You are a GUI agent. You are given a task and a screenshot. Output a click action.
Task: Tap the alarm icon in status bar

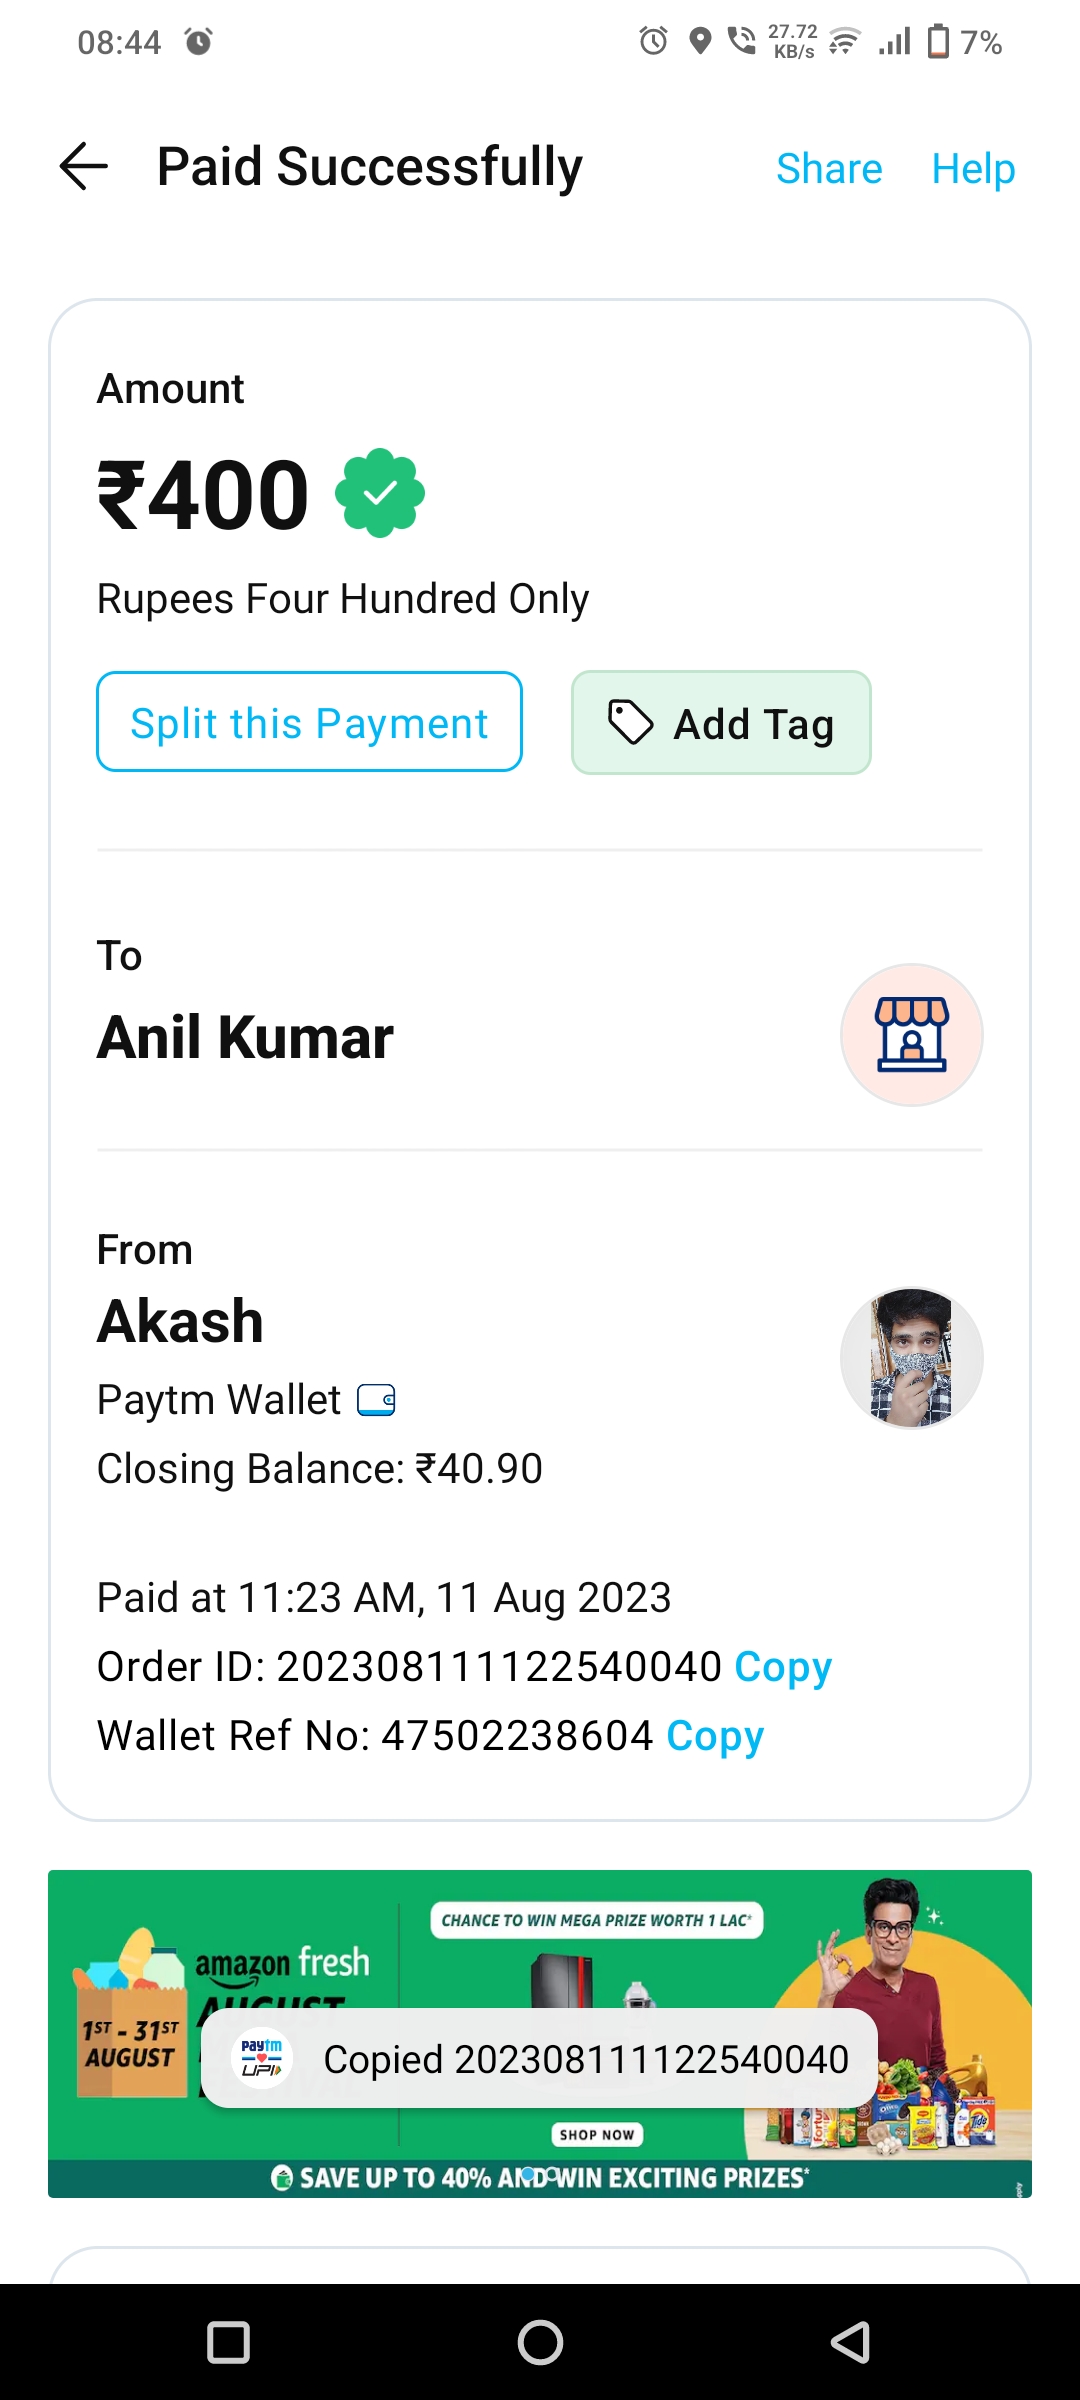(199, 42)
